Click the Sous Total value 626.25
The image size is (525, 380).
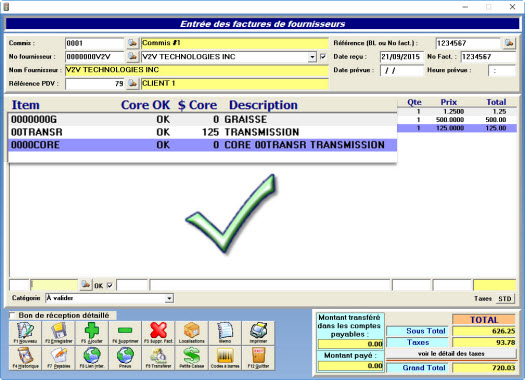point(483,331)
